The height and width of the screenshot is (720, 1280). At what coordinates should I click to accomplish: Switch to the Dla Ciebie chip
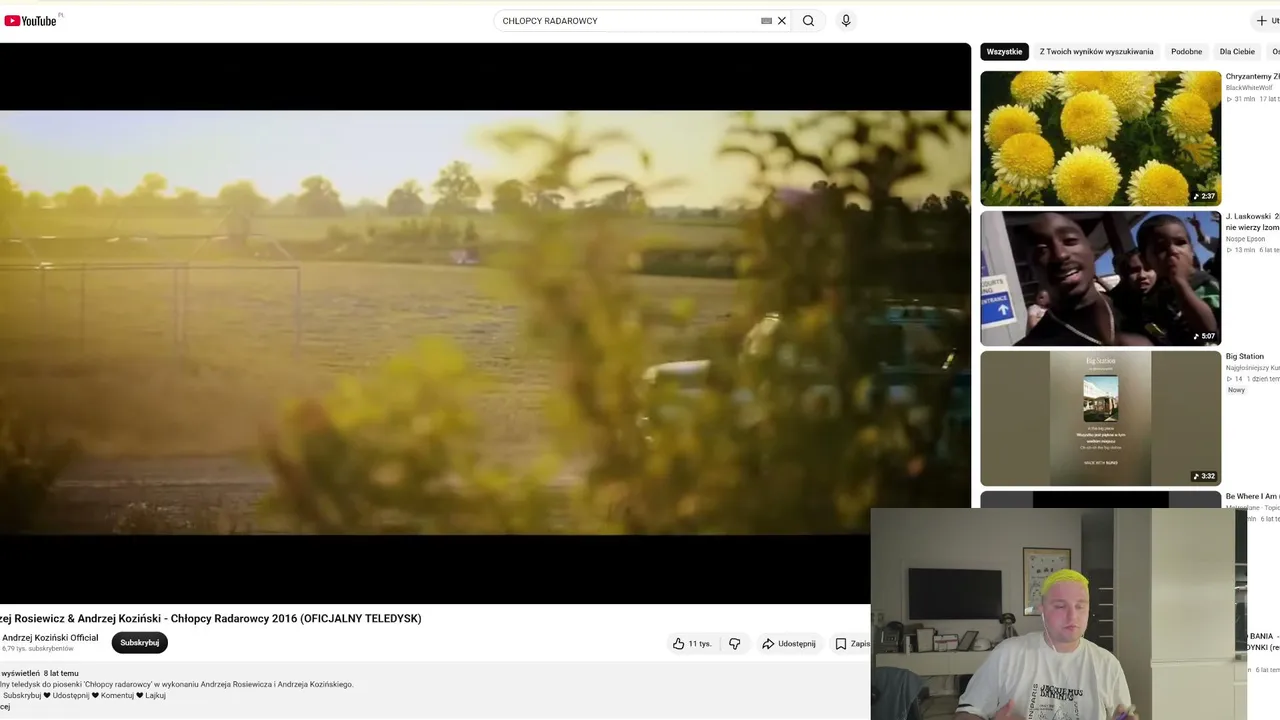click(x=1237, y=52)
